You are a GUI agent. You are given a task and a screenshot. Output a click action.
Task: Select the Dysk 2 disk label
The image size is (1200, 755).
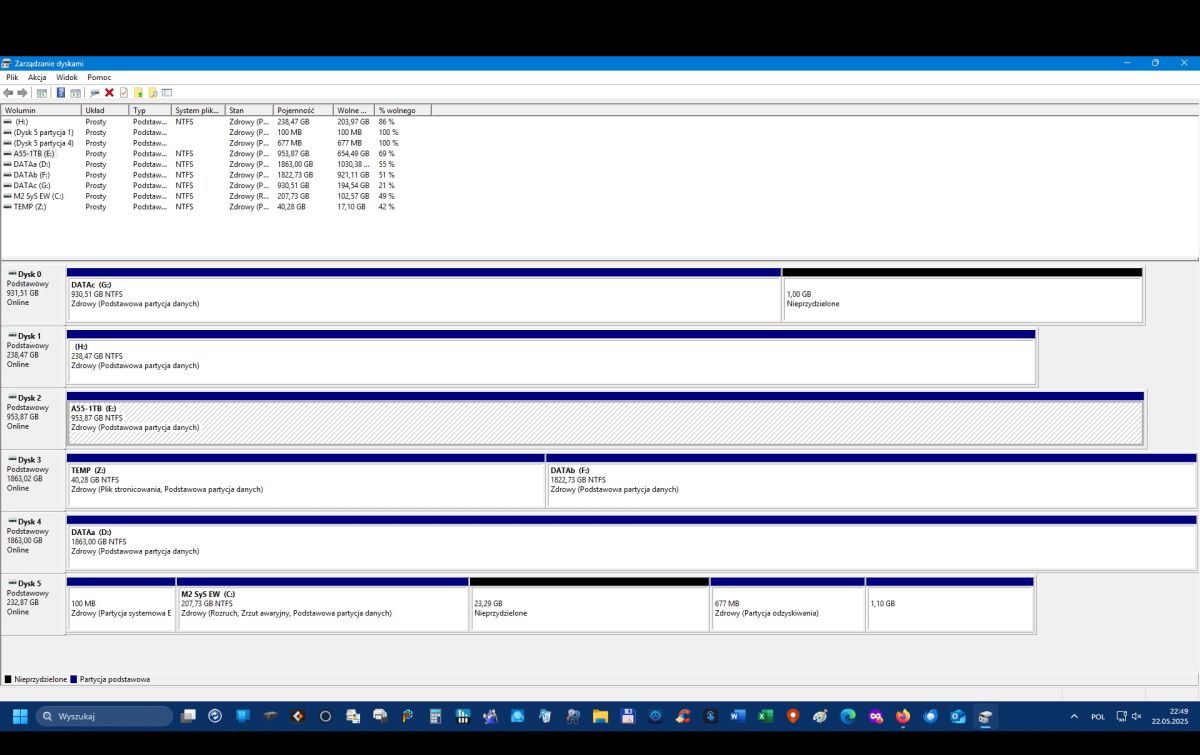tap(33, 419)
